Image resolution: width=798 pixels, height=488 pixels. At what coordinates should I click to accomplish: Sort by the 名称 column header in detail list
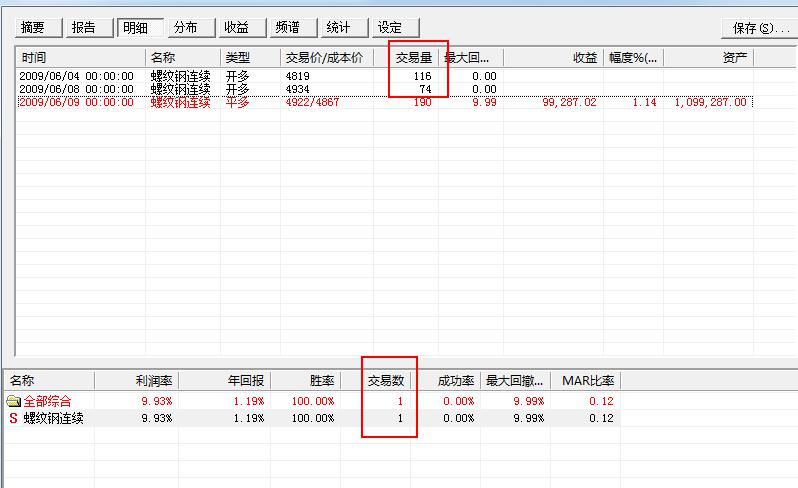[x=183, y=58]
